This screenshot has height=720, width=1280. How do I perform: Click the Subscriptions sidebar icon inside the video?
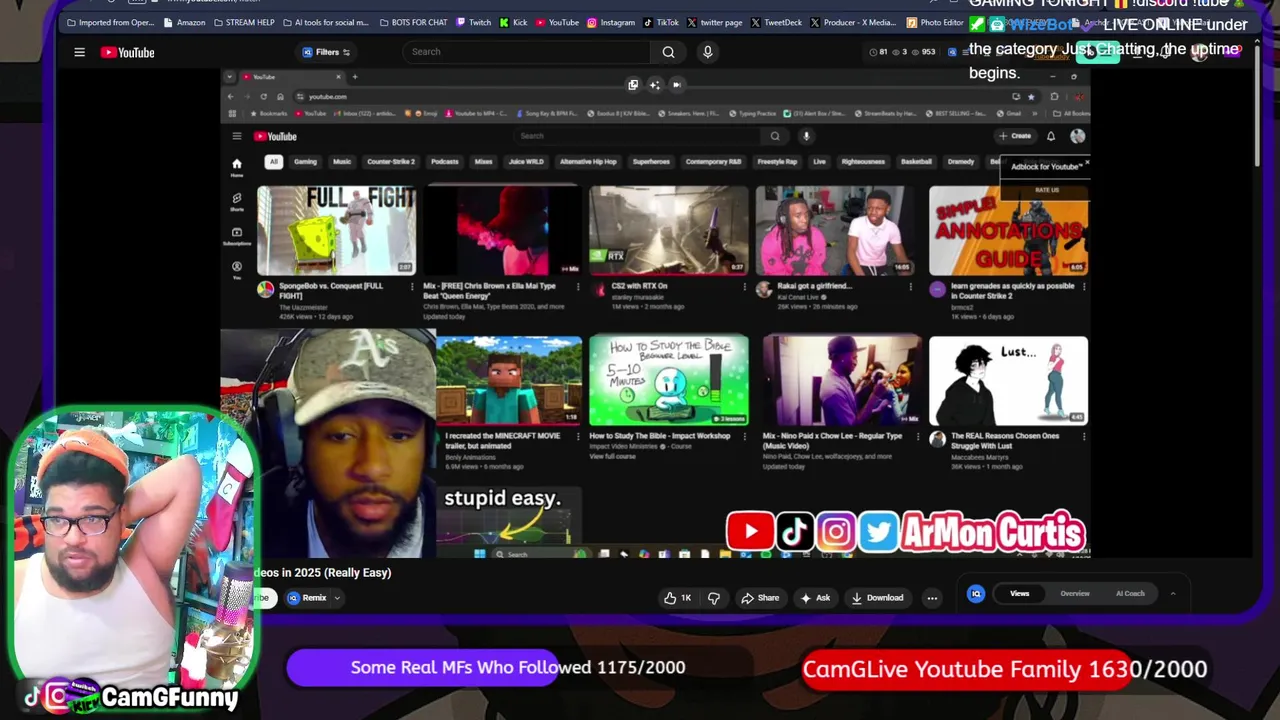point(237,236)
